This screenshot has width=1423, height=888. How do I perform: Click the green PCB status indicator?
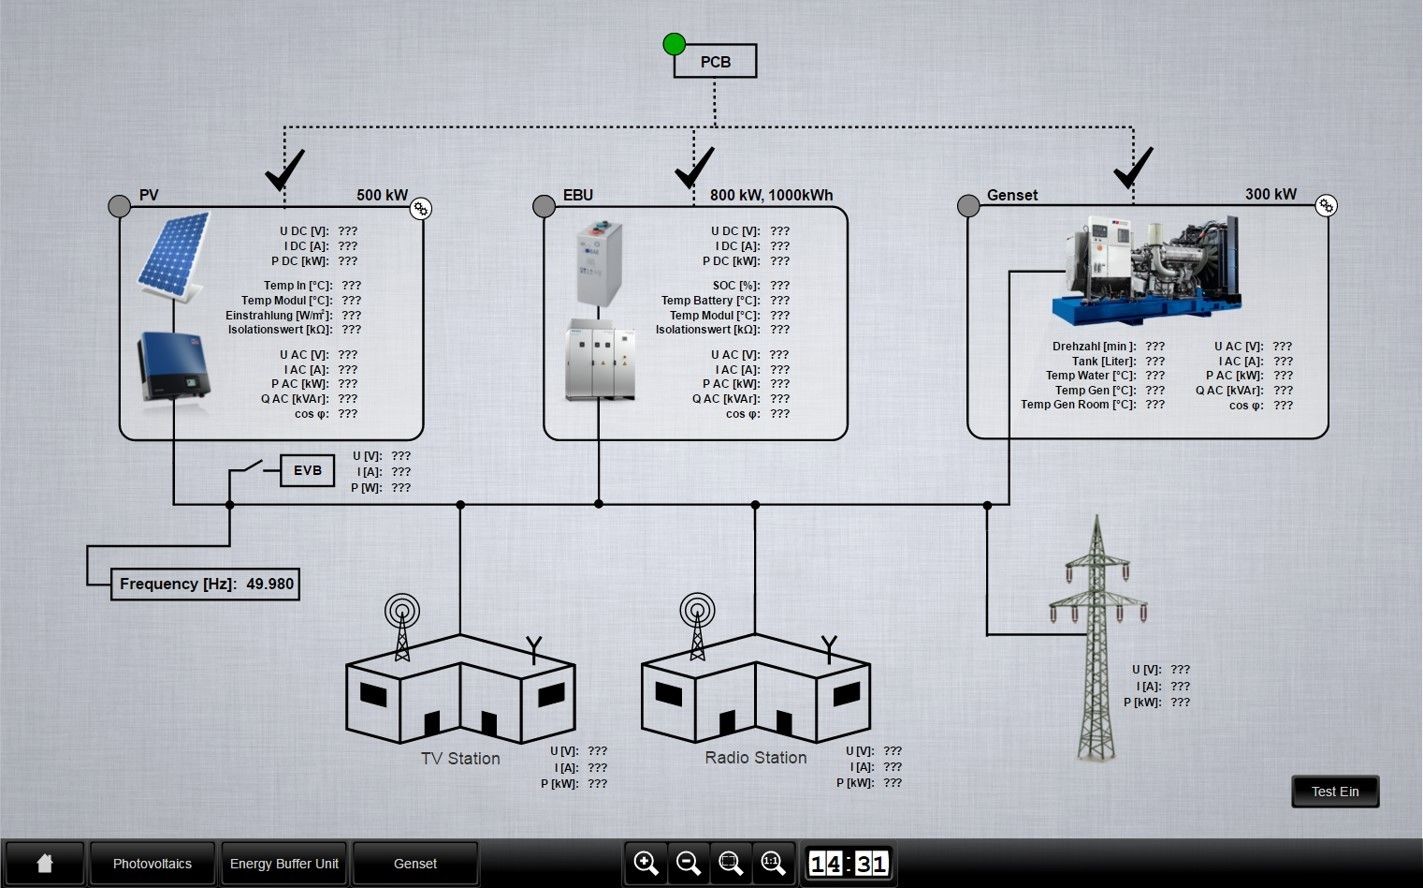click(674, 44)
